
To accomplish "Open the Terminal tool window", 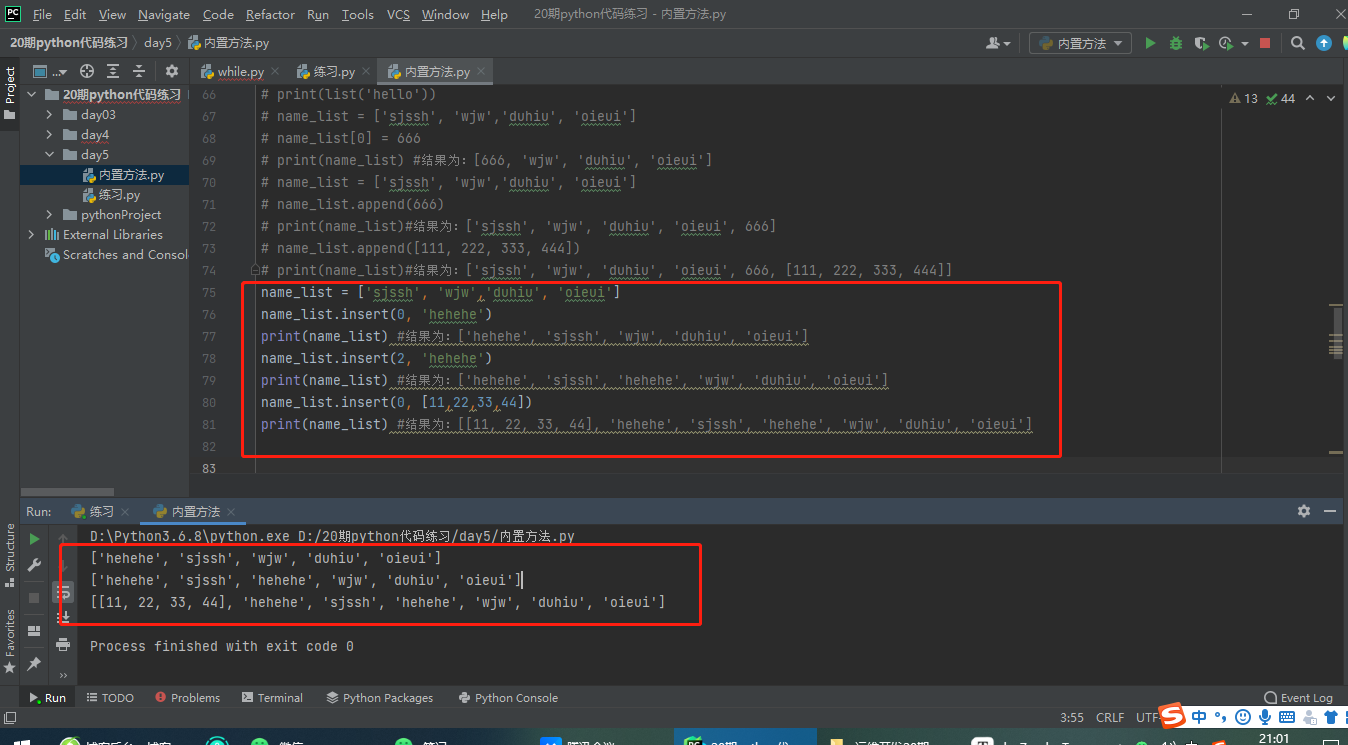I will click(x=271, y=698).
